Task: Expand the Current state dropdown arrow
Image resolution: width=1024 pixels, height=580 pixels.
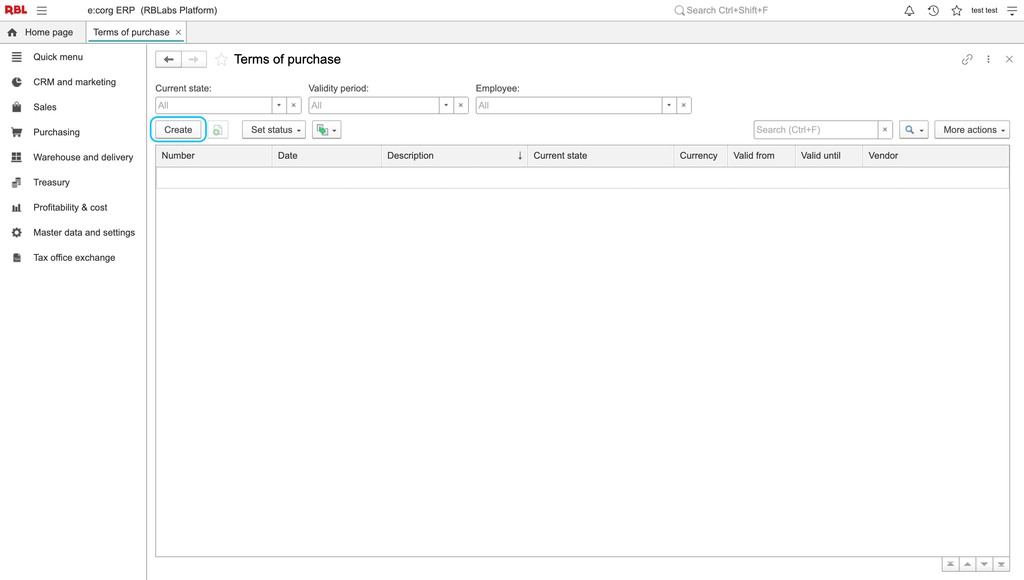Action: coord(279,105)
